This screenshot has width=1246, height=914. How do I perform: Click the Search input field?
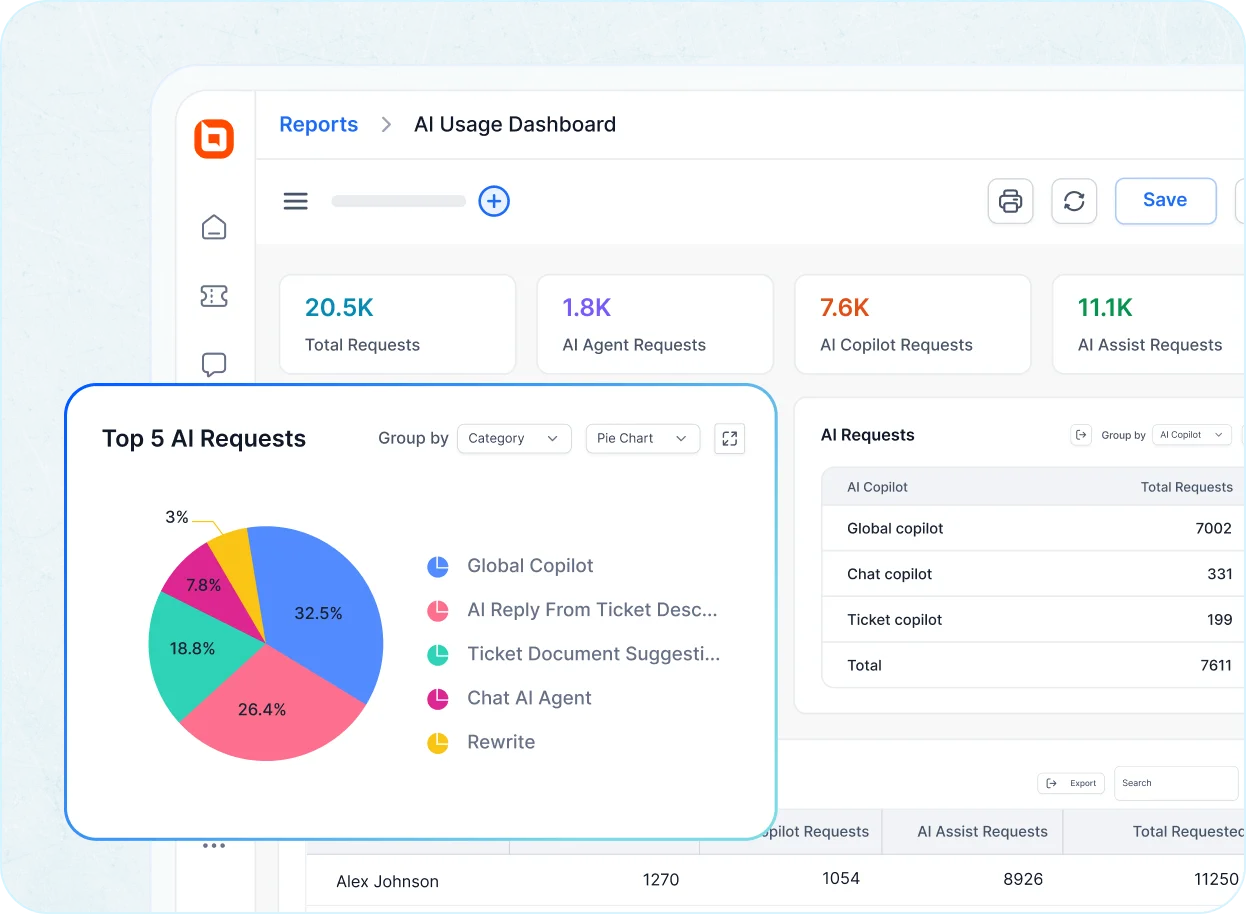point(1176,783)
